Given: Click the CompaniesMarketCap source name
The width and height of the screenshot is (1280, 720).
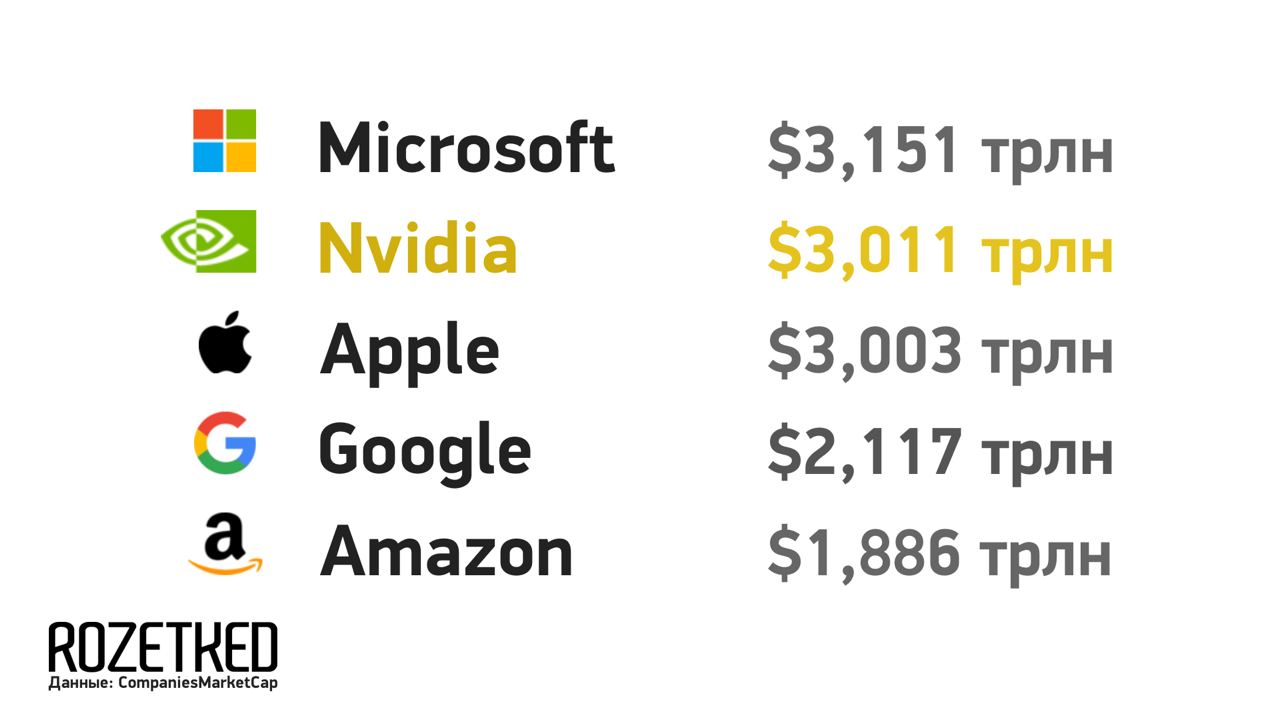Looking at the screenshot, I should tap(198, 683).
